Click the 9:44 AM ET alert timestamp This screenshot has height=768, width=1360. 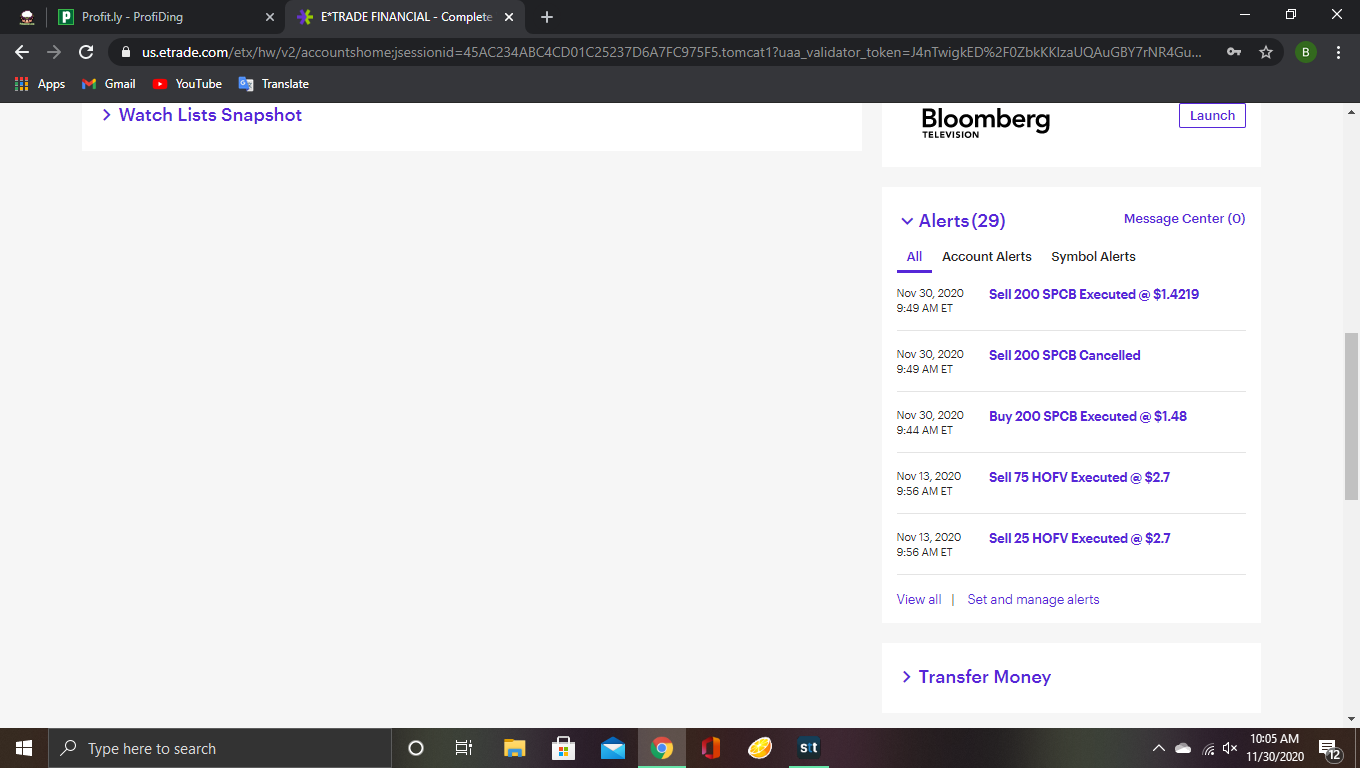925,430
